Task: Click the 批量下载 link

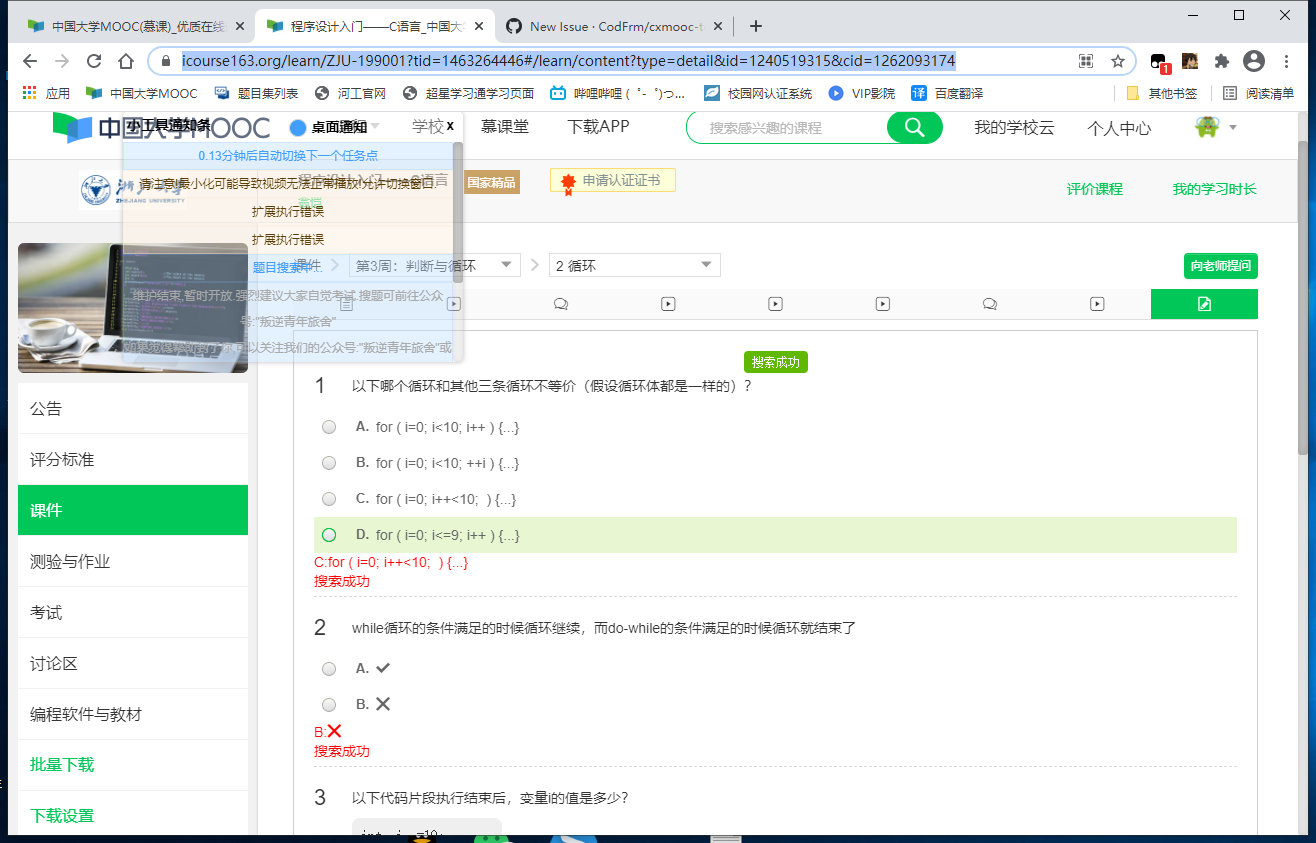Action: tap(62, 764)
